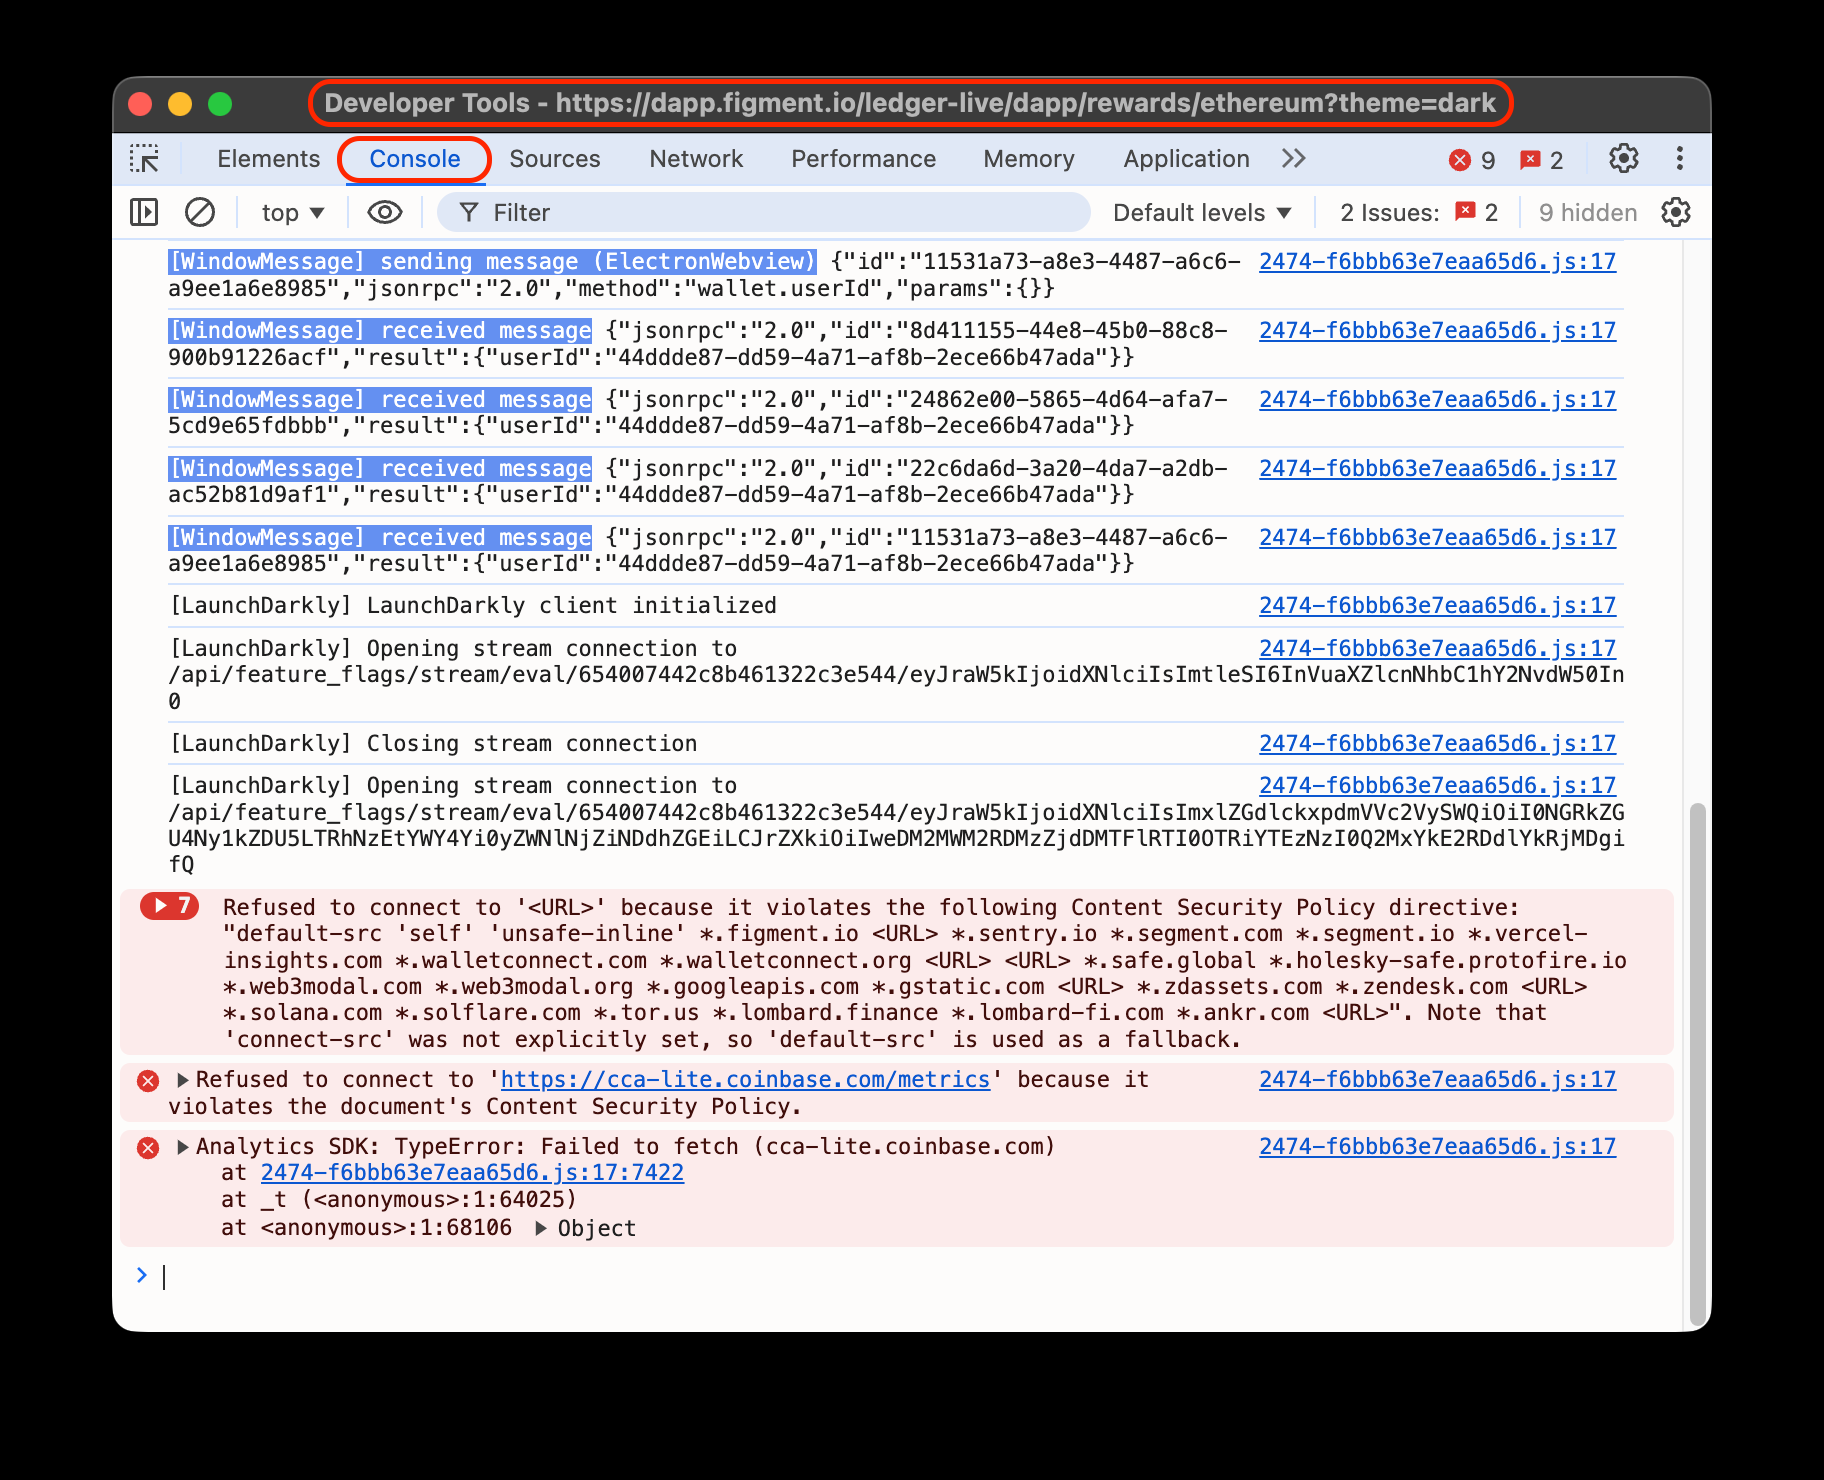Open the Performance tab

tap(863, 159)
